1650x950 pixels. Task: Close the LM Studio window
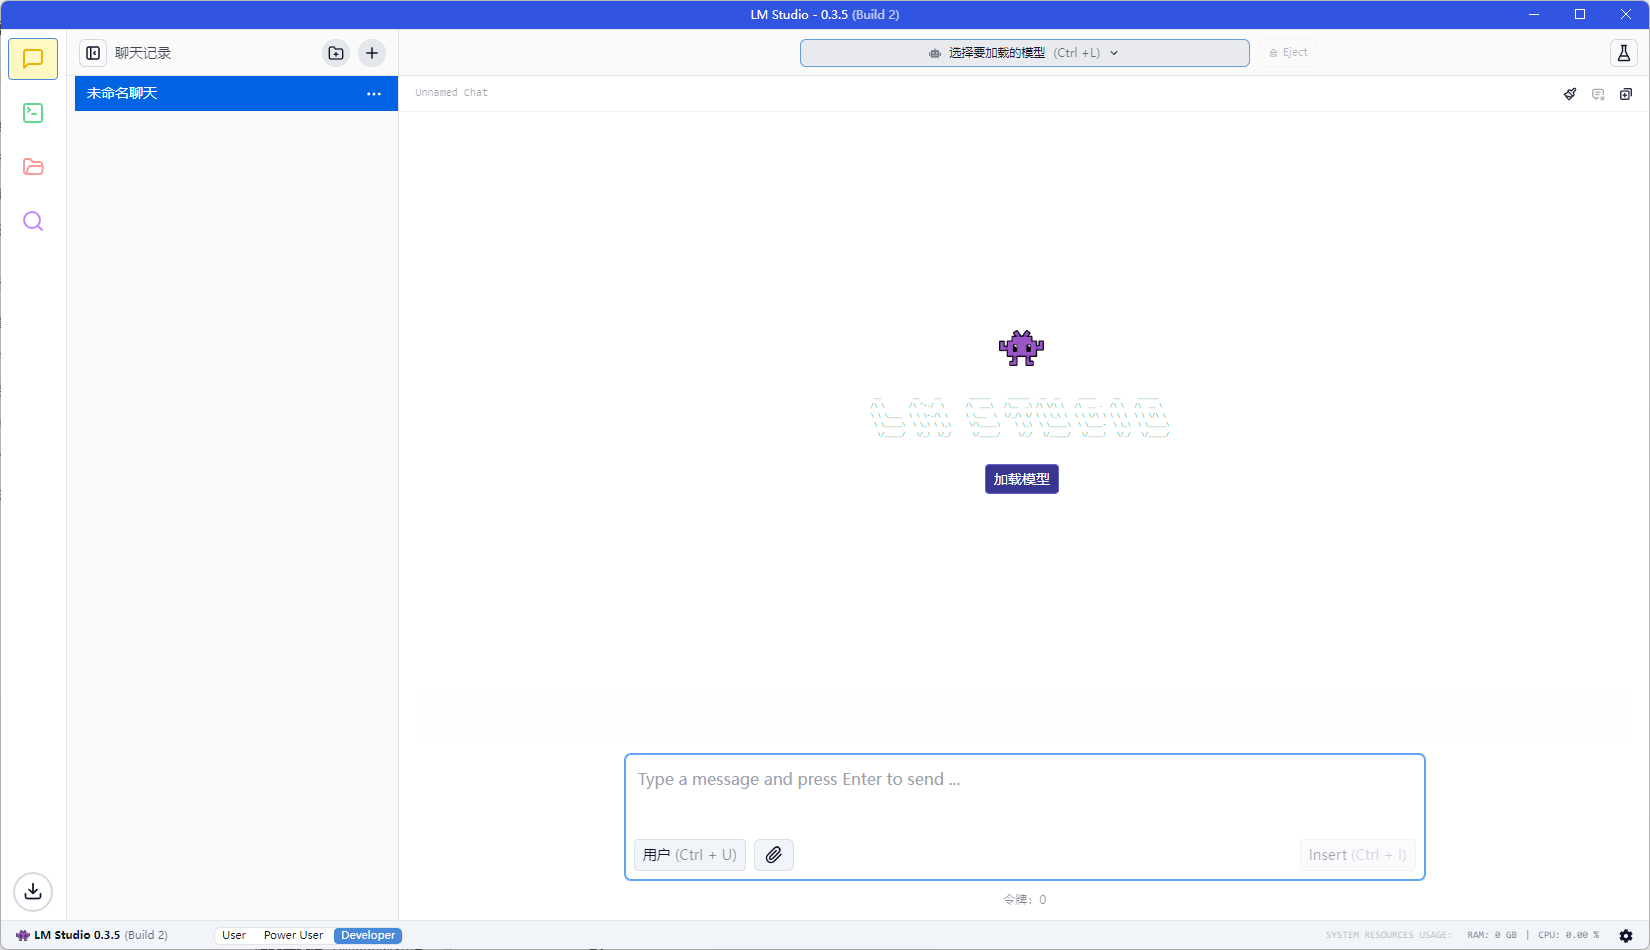click(1626, 14)
